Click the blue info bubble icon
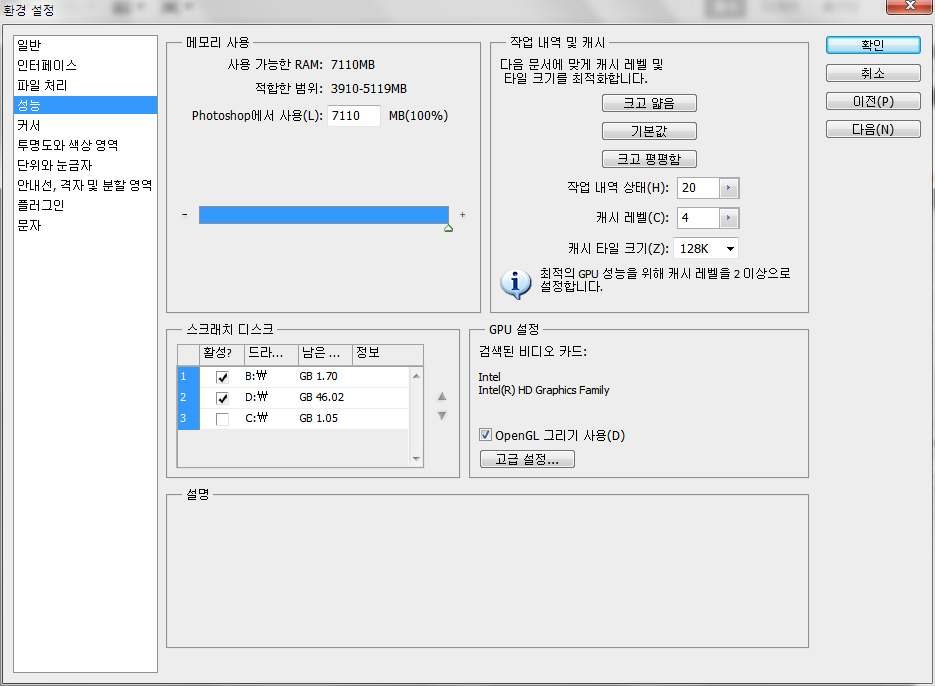Image resolution: width=935 pixels, height=686 pixels. click(516, 283)
